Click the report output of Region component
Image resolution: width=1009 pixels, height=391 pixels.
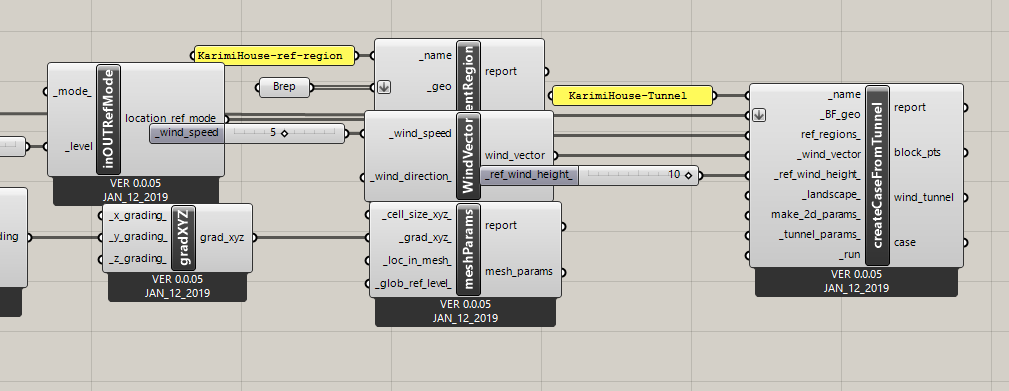(501, 71)
